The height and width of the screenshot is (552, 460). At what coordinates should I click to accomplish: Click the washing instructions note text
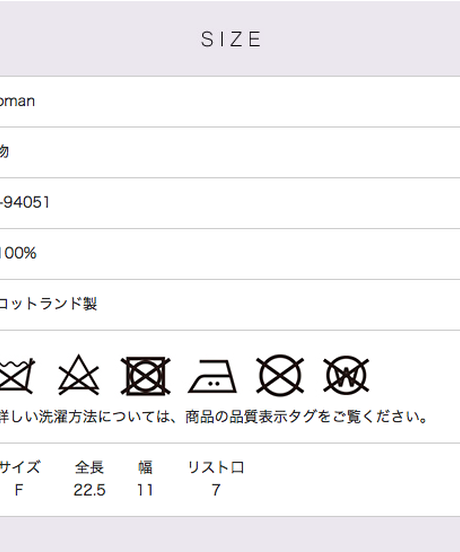(214, 416)
